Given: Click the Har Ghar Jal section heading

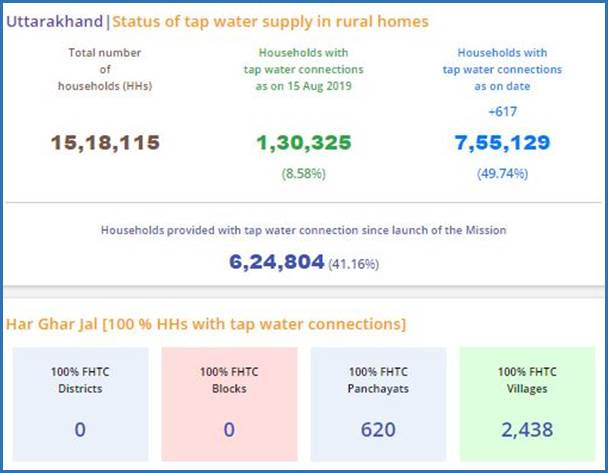Looking at the screenshot, I should (x=205, y=324).
